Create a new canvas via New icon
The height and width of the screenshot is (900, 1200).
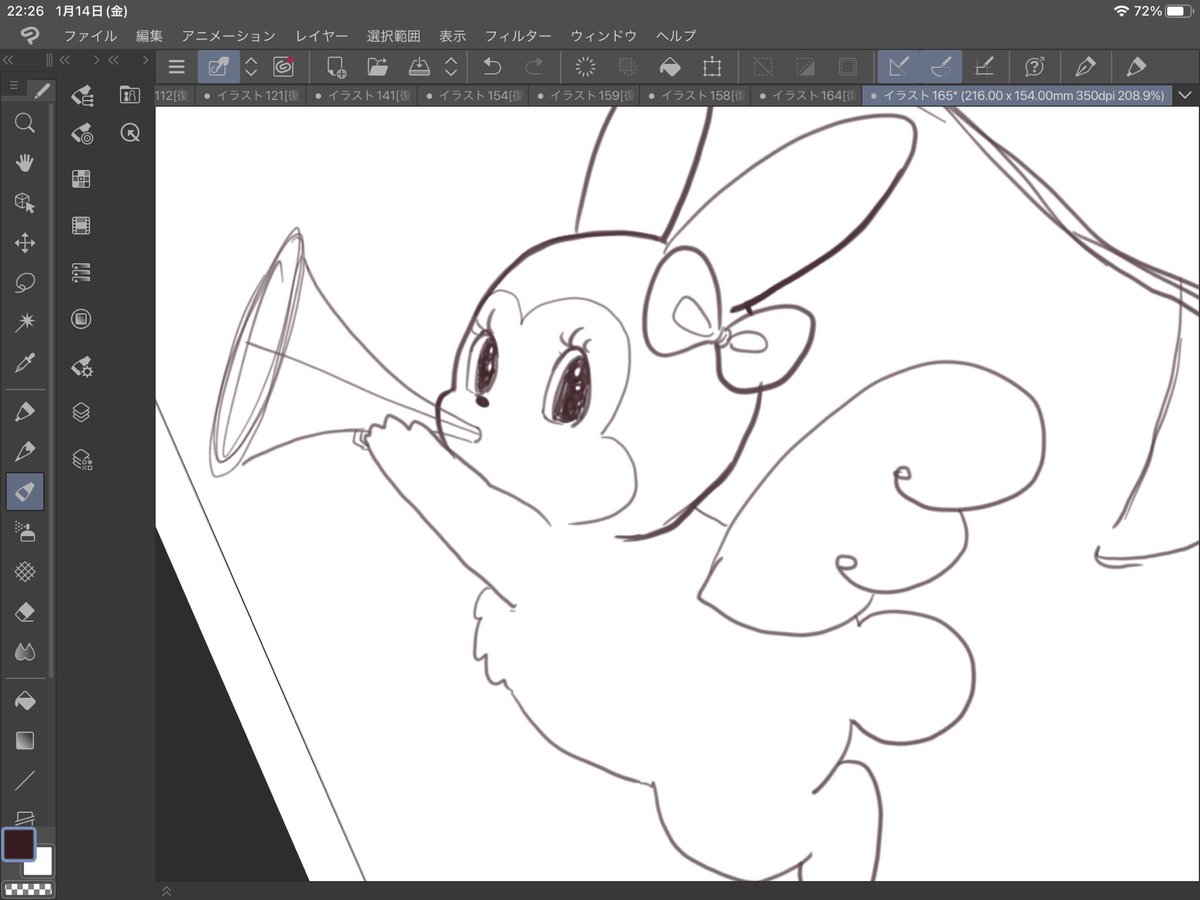point(337,67)
